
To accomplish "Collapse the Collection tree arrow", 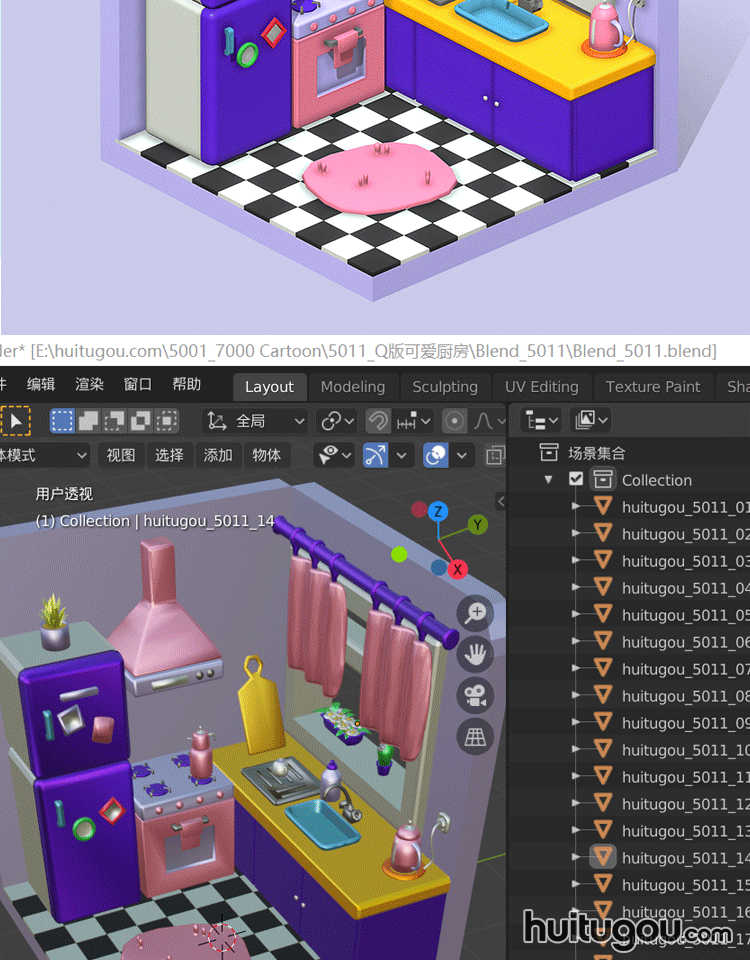I will pos(549,480).
